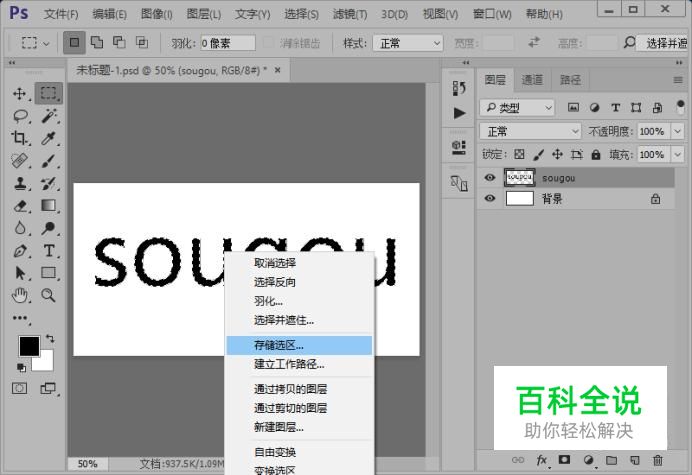The width and height of the screenshot is (692, 475).
Task: Toggle lock all for layer
Action: click(x=596, y=154)
